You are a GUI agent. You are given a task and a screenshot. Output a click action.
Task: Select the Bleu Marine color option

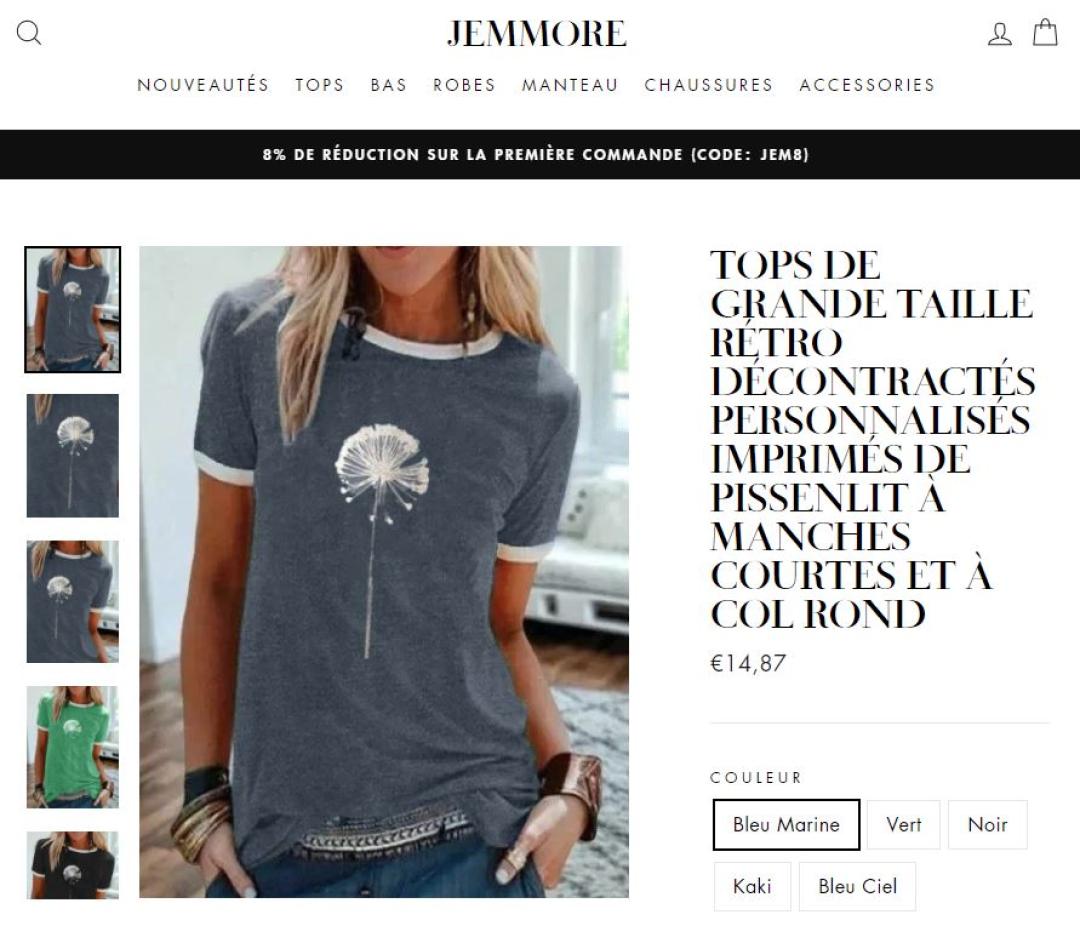pos(786,825)
